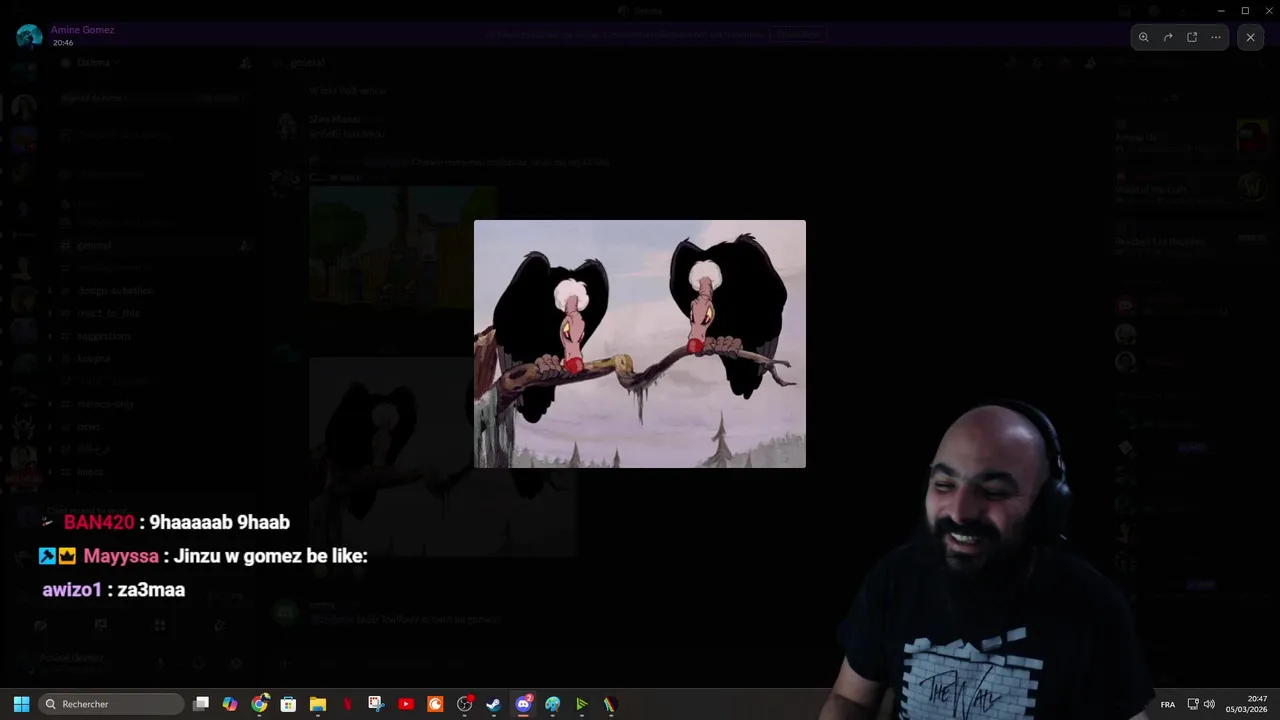1280x720 pixels.
Task: Click the message "Jinzu w gomez be like:"
Action: click(271, 556)
